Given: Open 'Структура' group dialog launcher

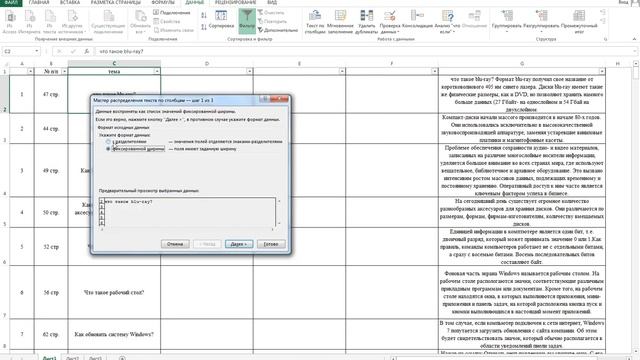Looking at the screenshot, I should 605,39.
